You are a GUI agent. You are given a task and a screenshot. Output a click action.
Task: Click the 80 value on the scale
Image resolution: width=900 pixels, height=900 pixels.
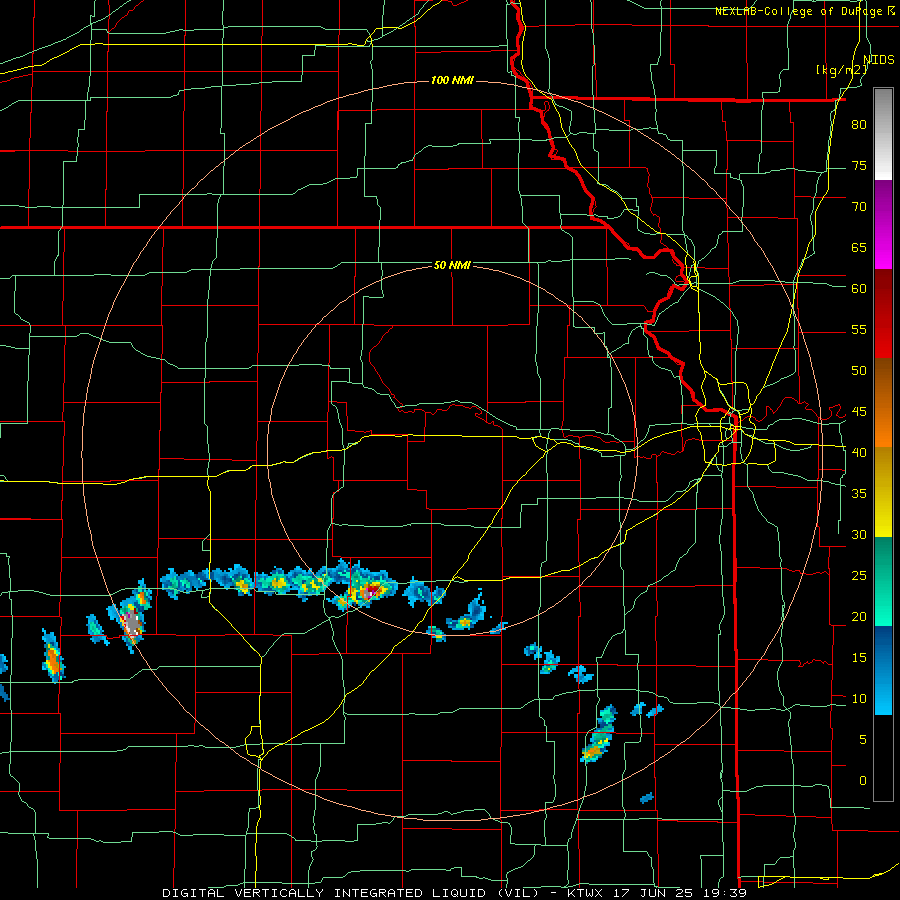pos(859,125)
